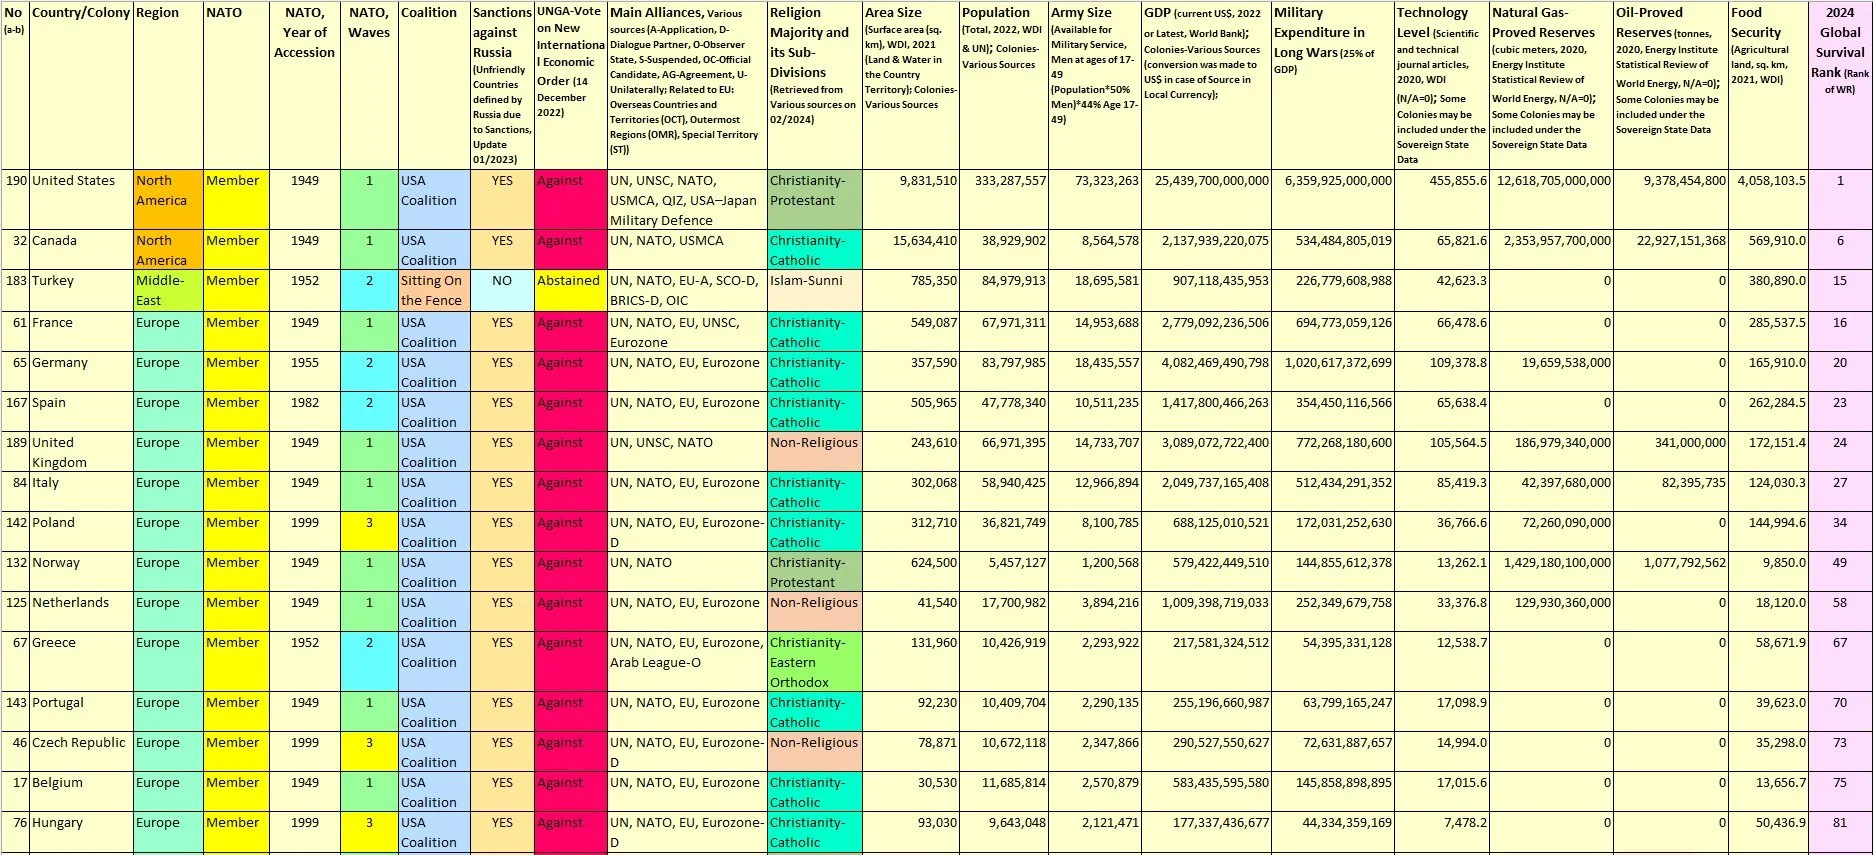This screenshot has width=1873, height=855.
Task: Select the 'Norway' country cell
Action: [x=81, y=572]
